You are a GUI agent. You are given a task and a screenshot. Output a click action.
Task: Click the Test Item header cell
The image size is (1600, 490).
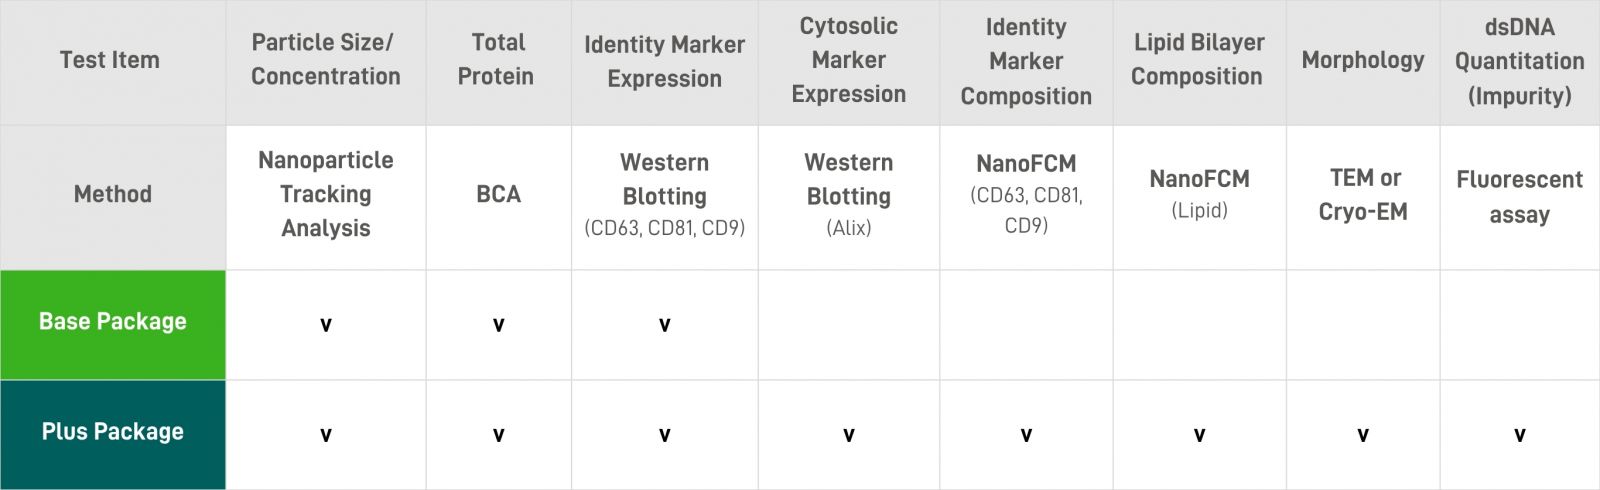coord(113,62)
